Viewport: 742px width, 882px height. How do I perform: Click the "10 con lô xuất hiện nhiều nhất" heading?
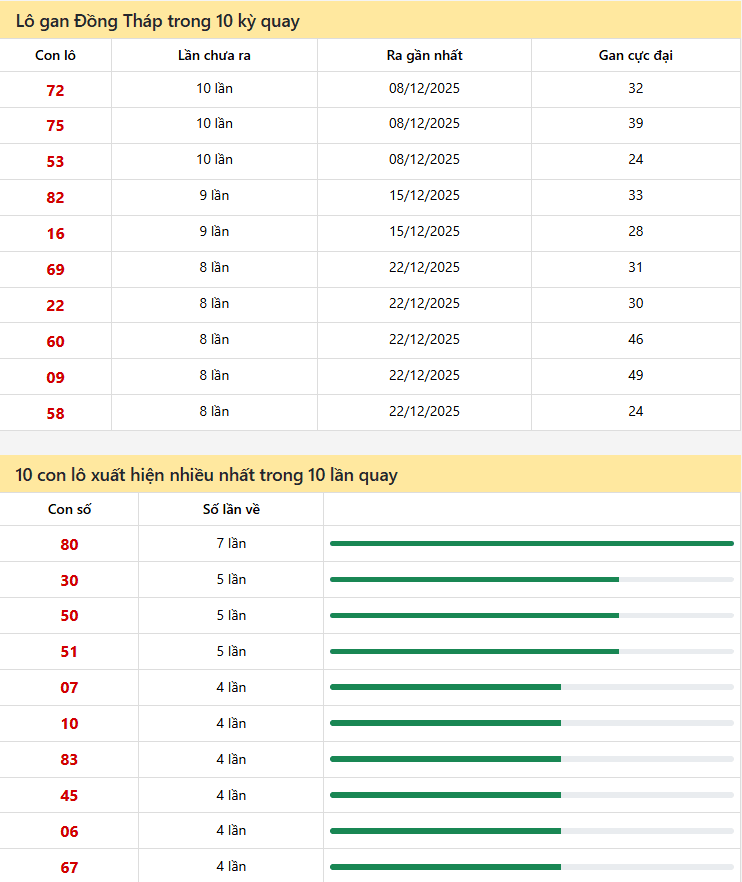[206, 475]
